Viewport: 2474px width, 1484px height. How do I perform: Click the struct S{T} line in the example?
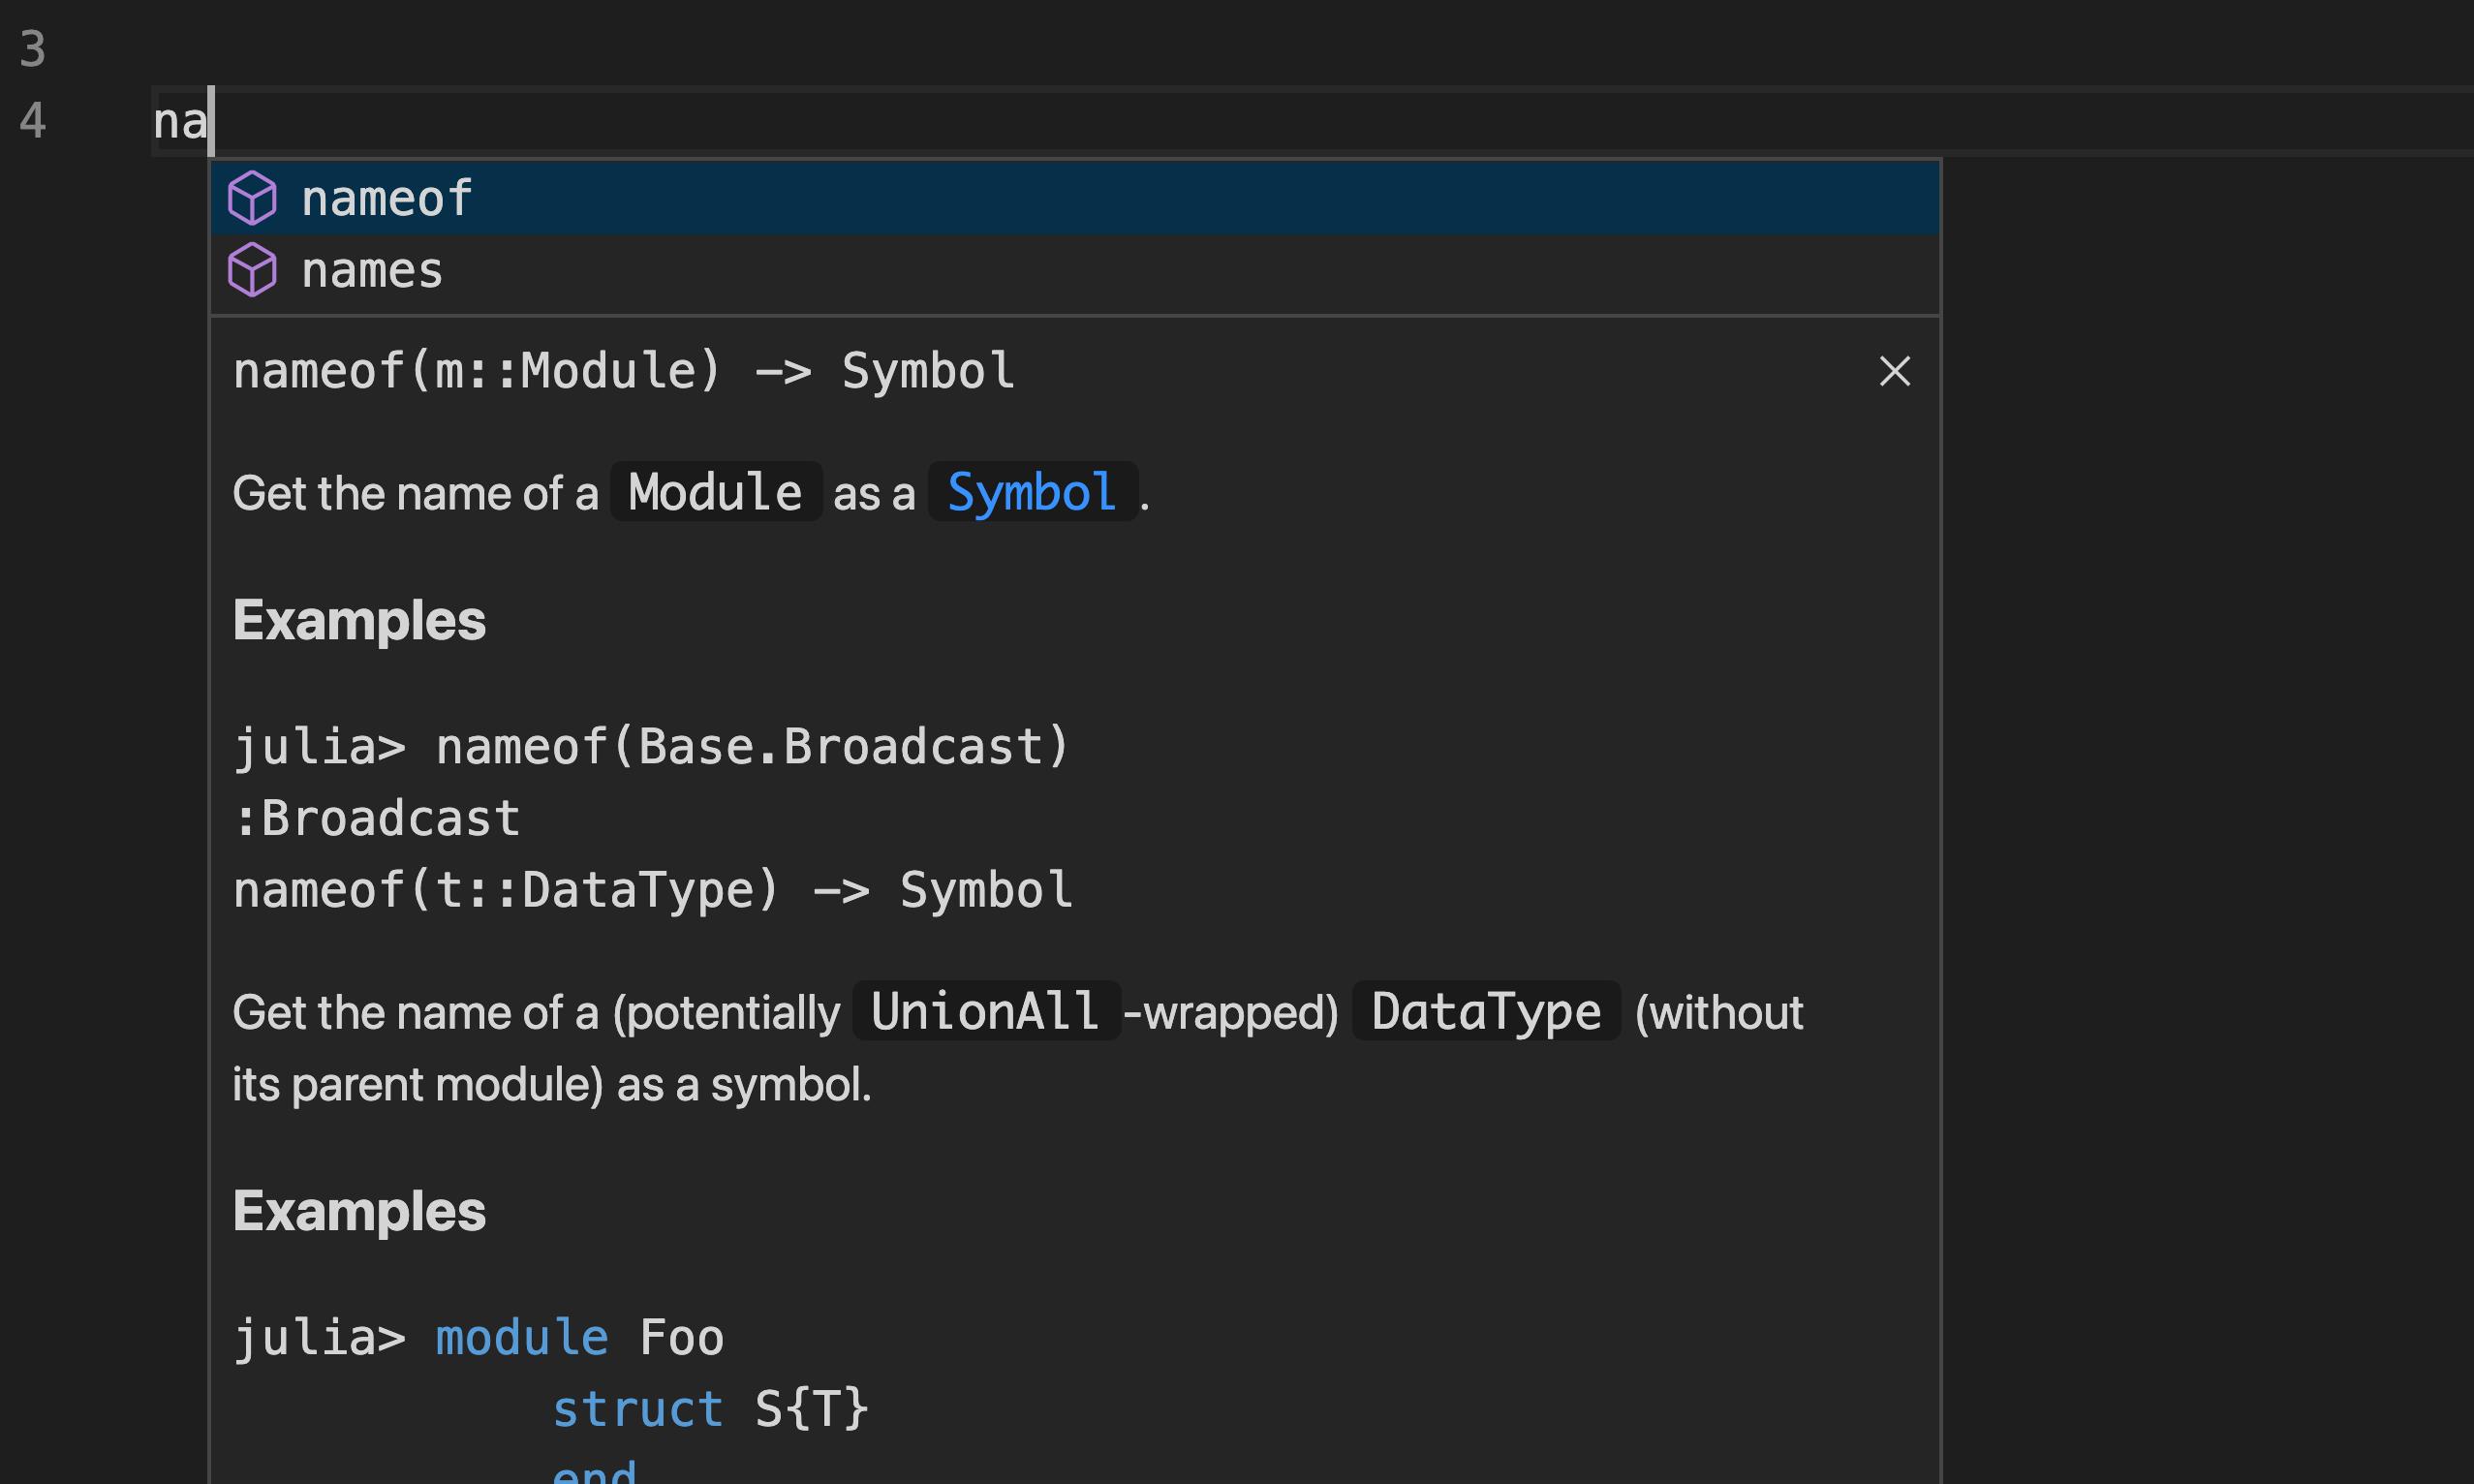(712, 1408)
